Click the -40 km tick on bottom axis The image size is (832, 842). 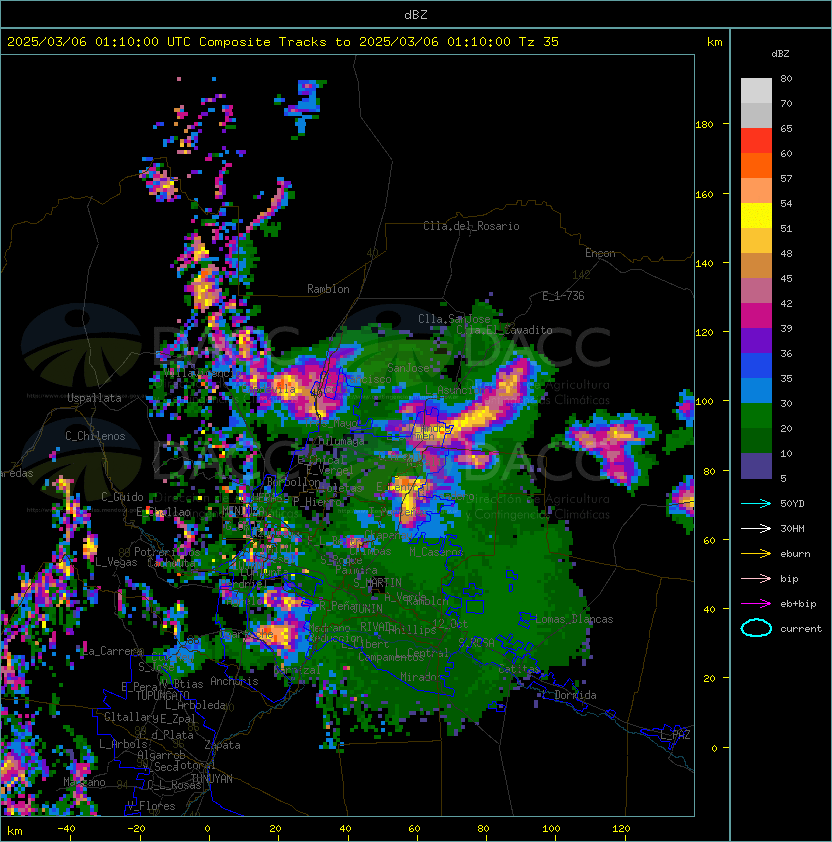(x=66, y=829)
